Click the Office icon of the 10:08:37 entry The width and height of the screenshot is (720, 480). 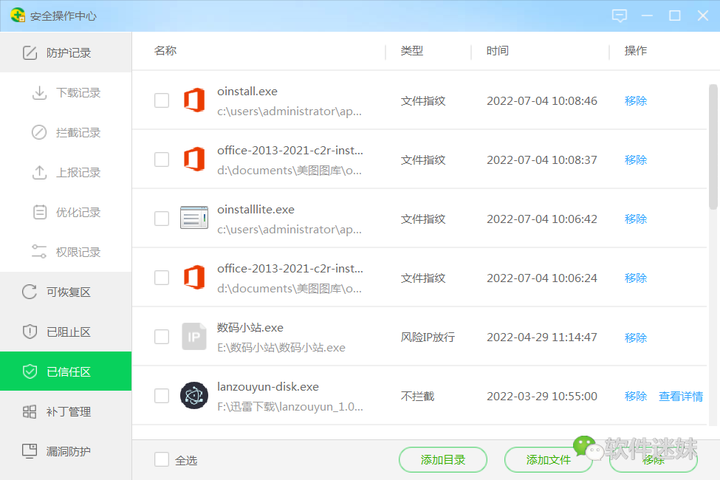click(x=194, y=159)
